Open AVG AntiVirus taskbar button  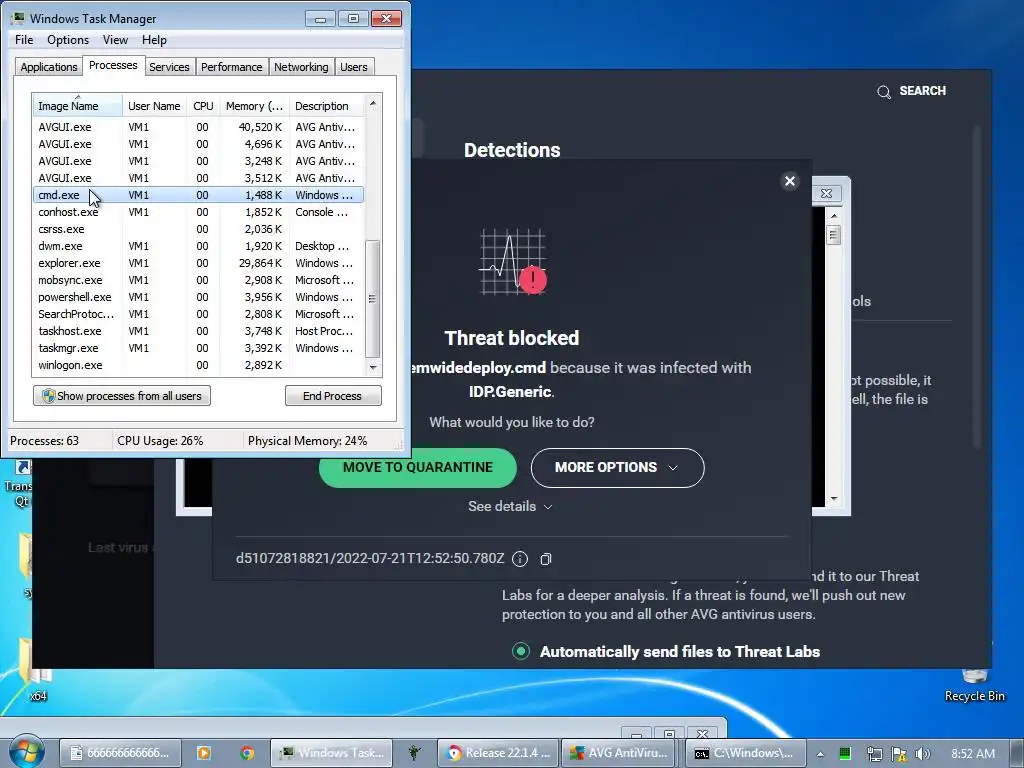point(619,753)
